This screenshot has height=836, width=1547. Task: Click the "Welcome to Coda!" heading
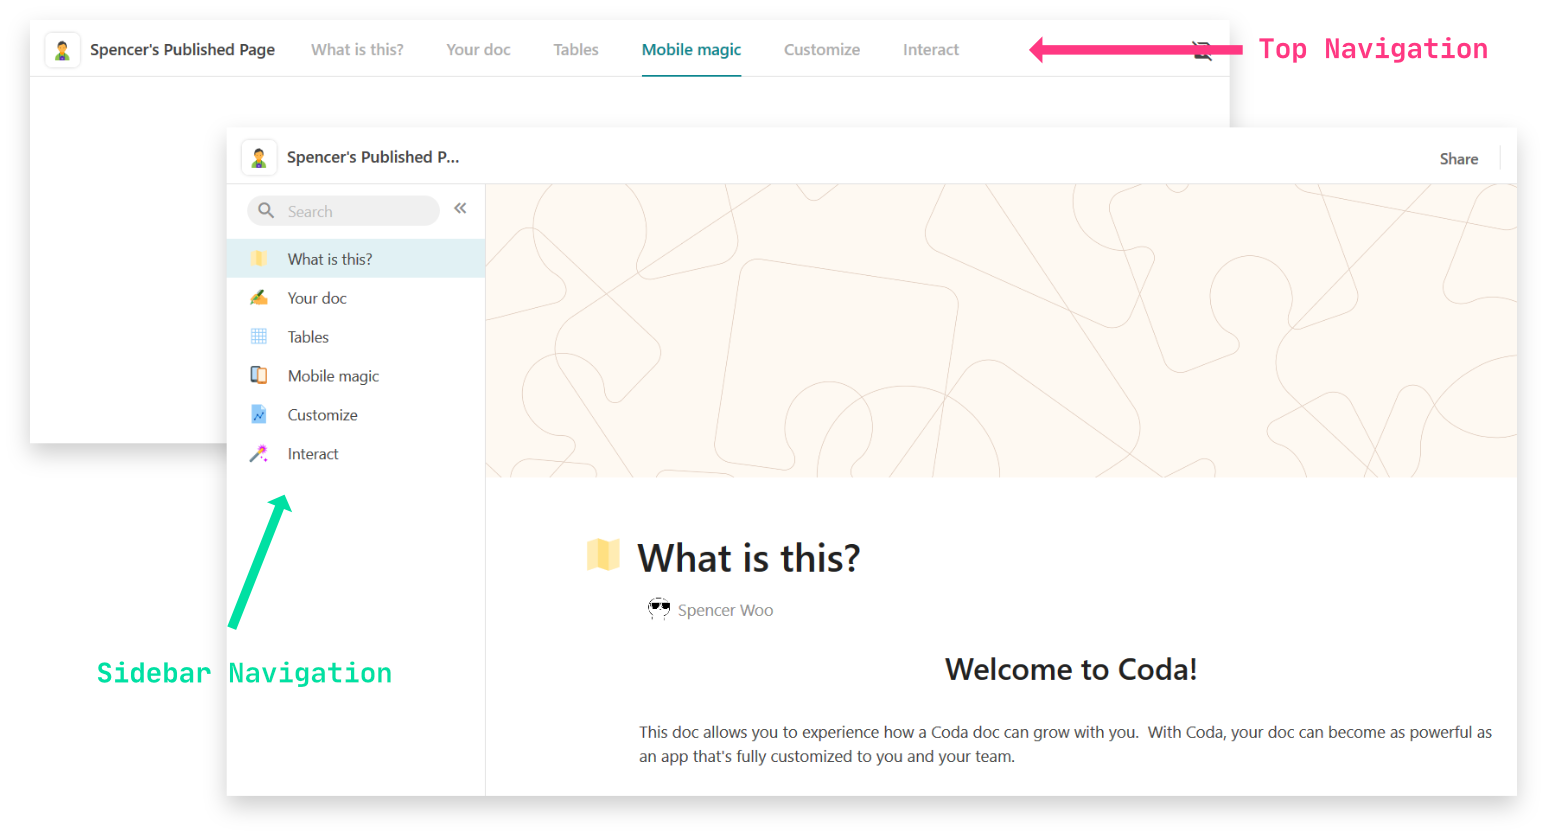[x=1071, y=669]
